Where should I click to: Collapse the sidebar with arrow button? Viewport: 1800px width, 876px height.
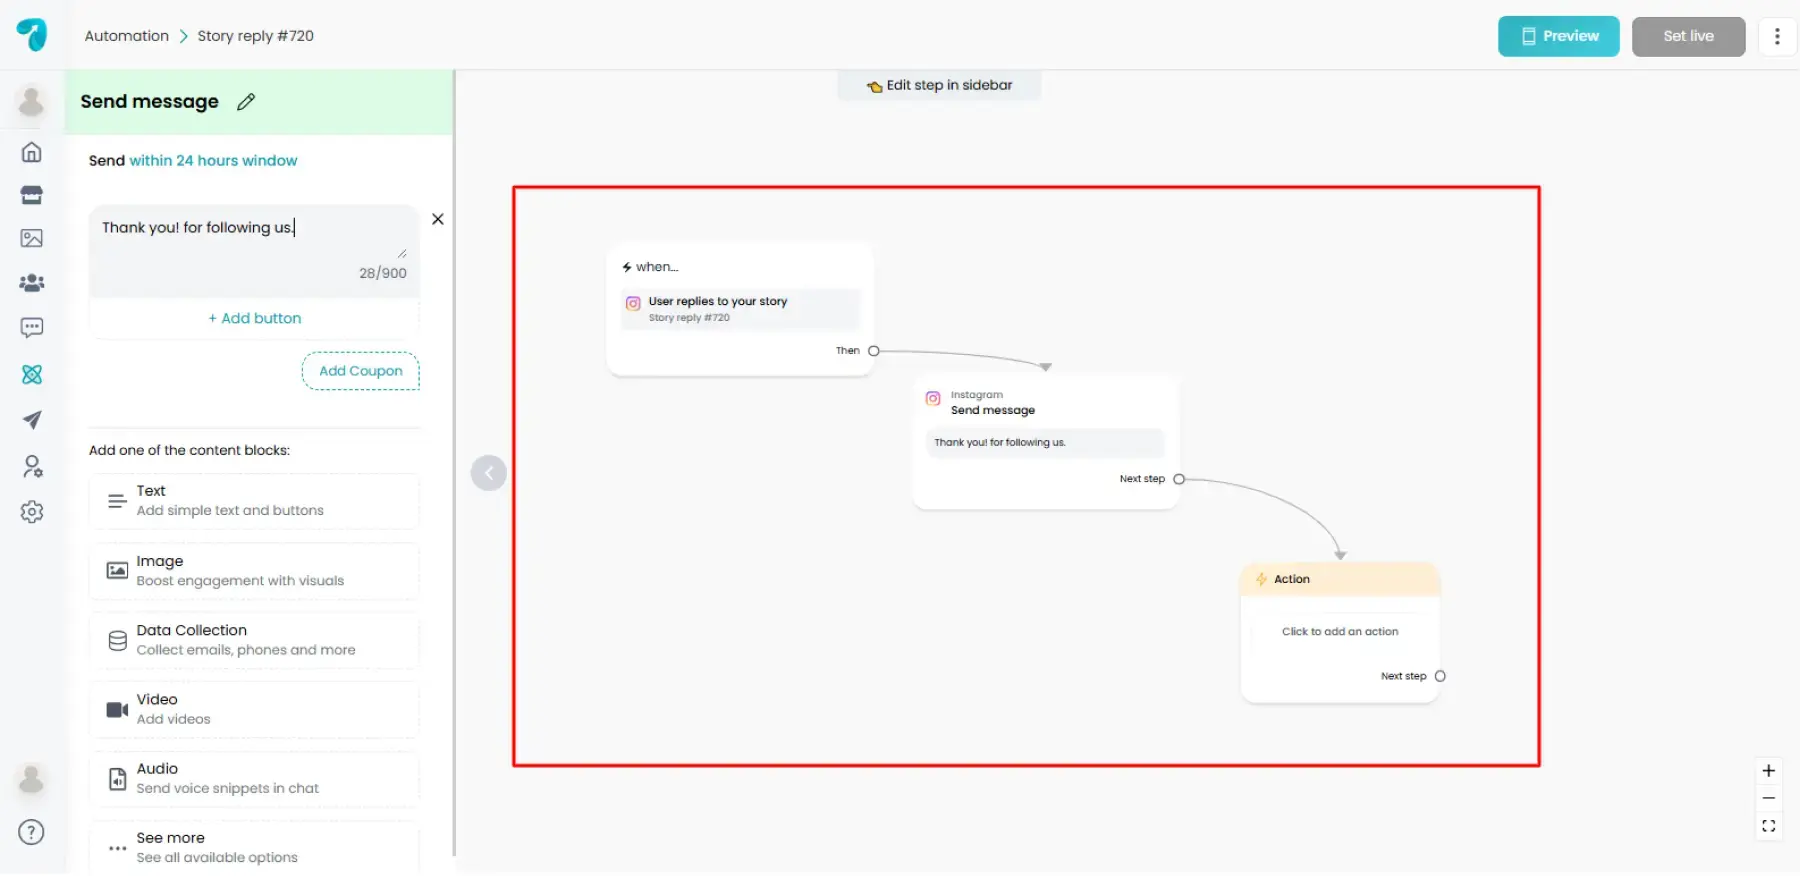[488, 473]
